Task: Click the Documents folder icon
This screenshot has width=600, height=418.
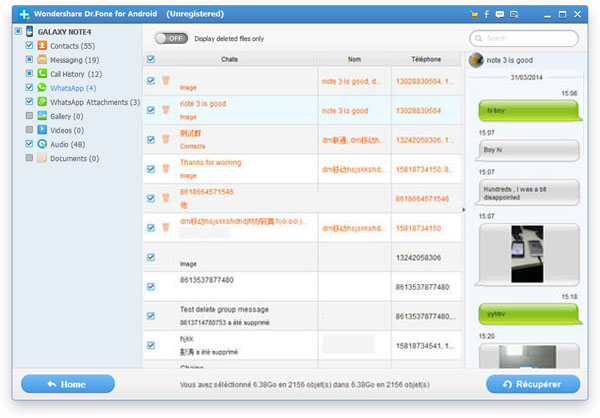Action: tap(42, 158)
